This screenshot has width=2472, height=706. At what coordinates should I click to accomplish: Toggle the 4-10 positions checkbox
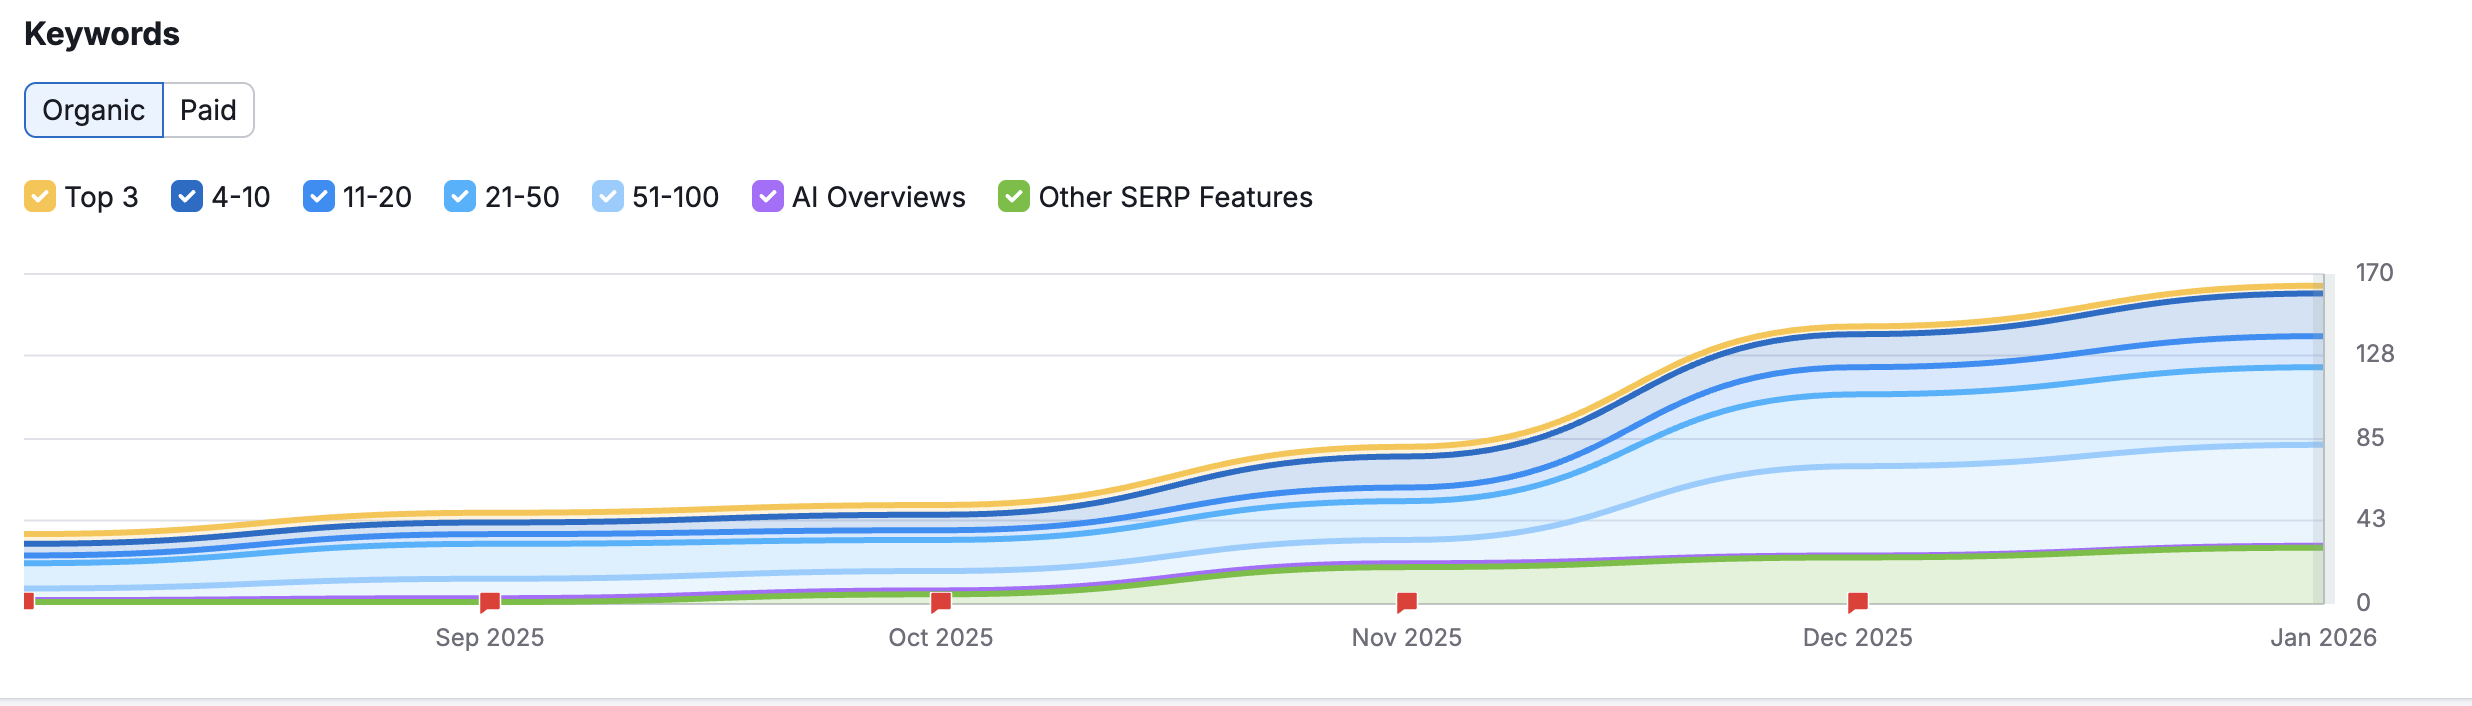(187, 197)
